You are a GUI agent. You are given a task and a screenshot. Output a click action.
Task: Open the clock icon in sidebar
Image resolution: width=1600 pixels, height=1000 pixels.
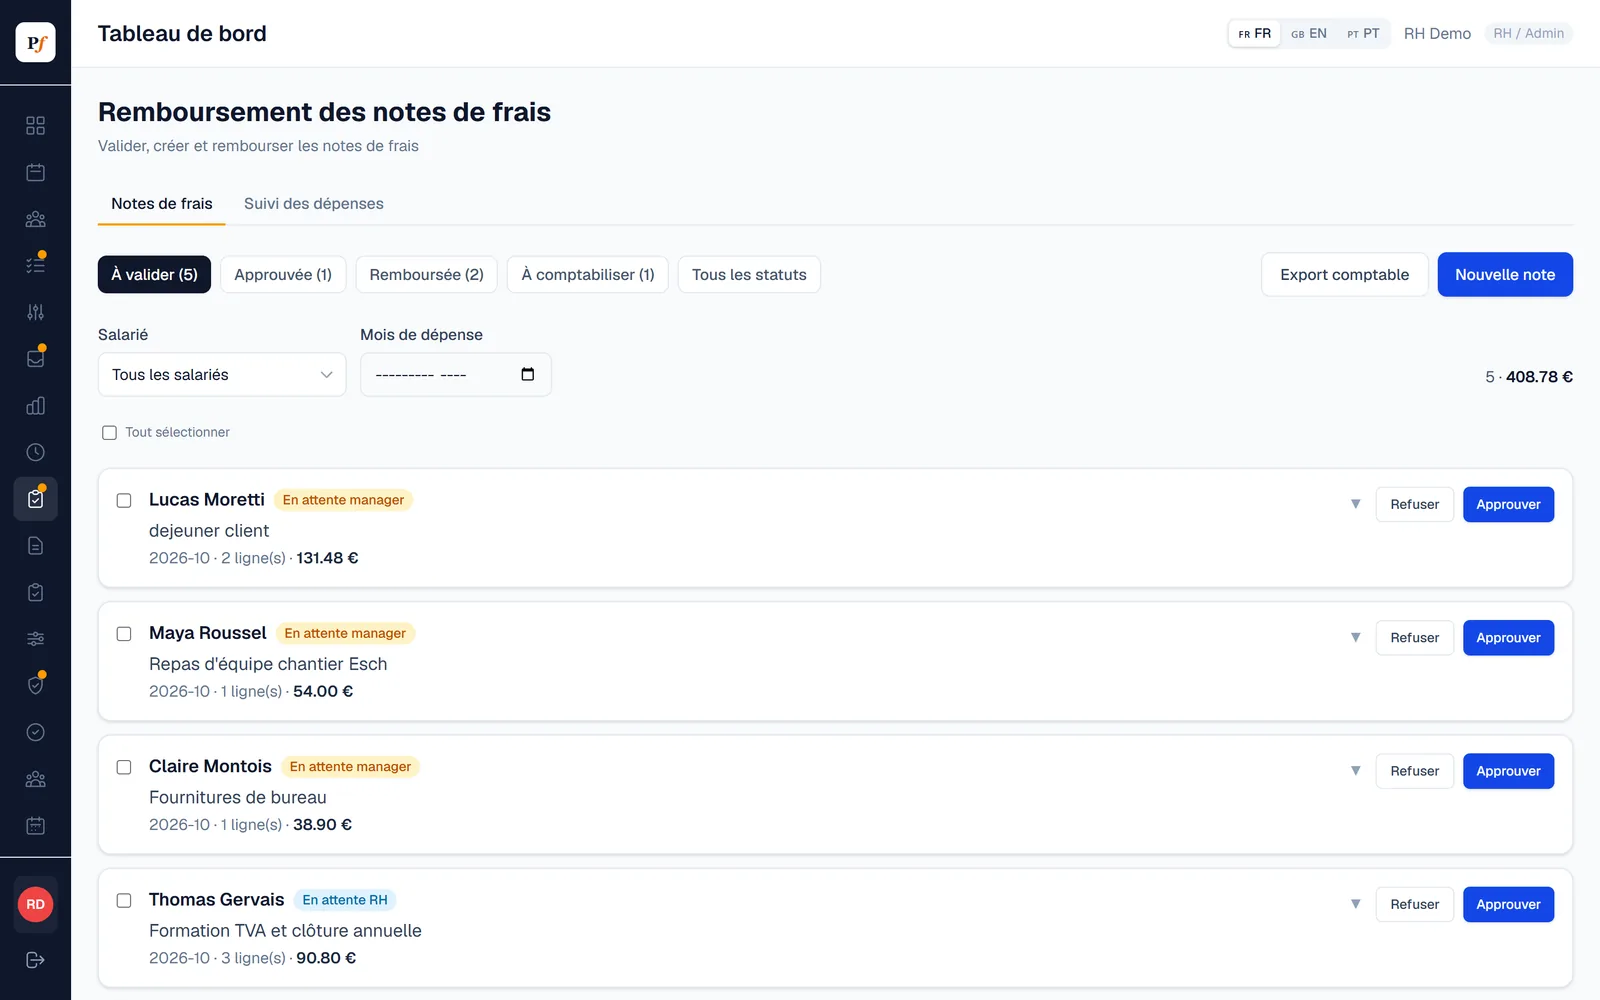point(35,452)
